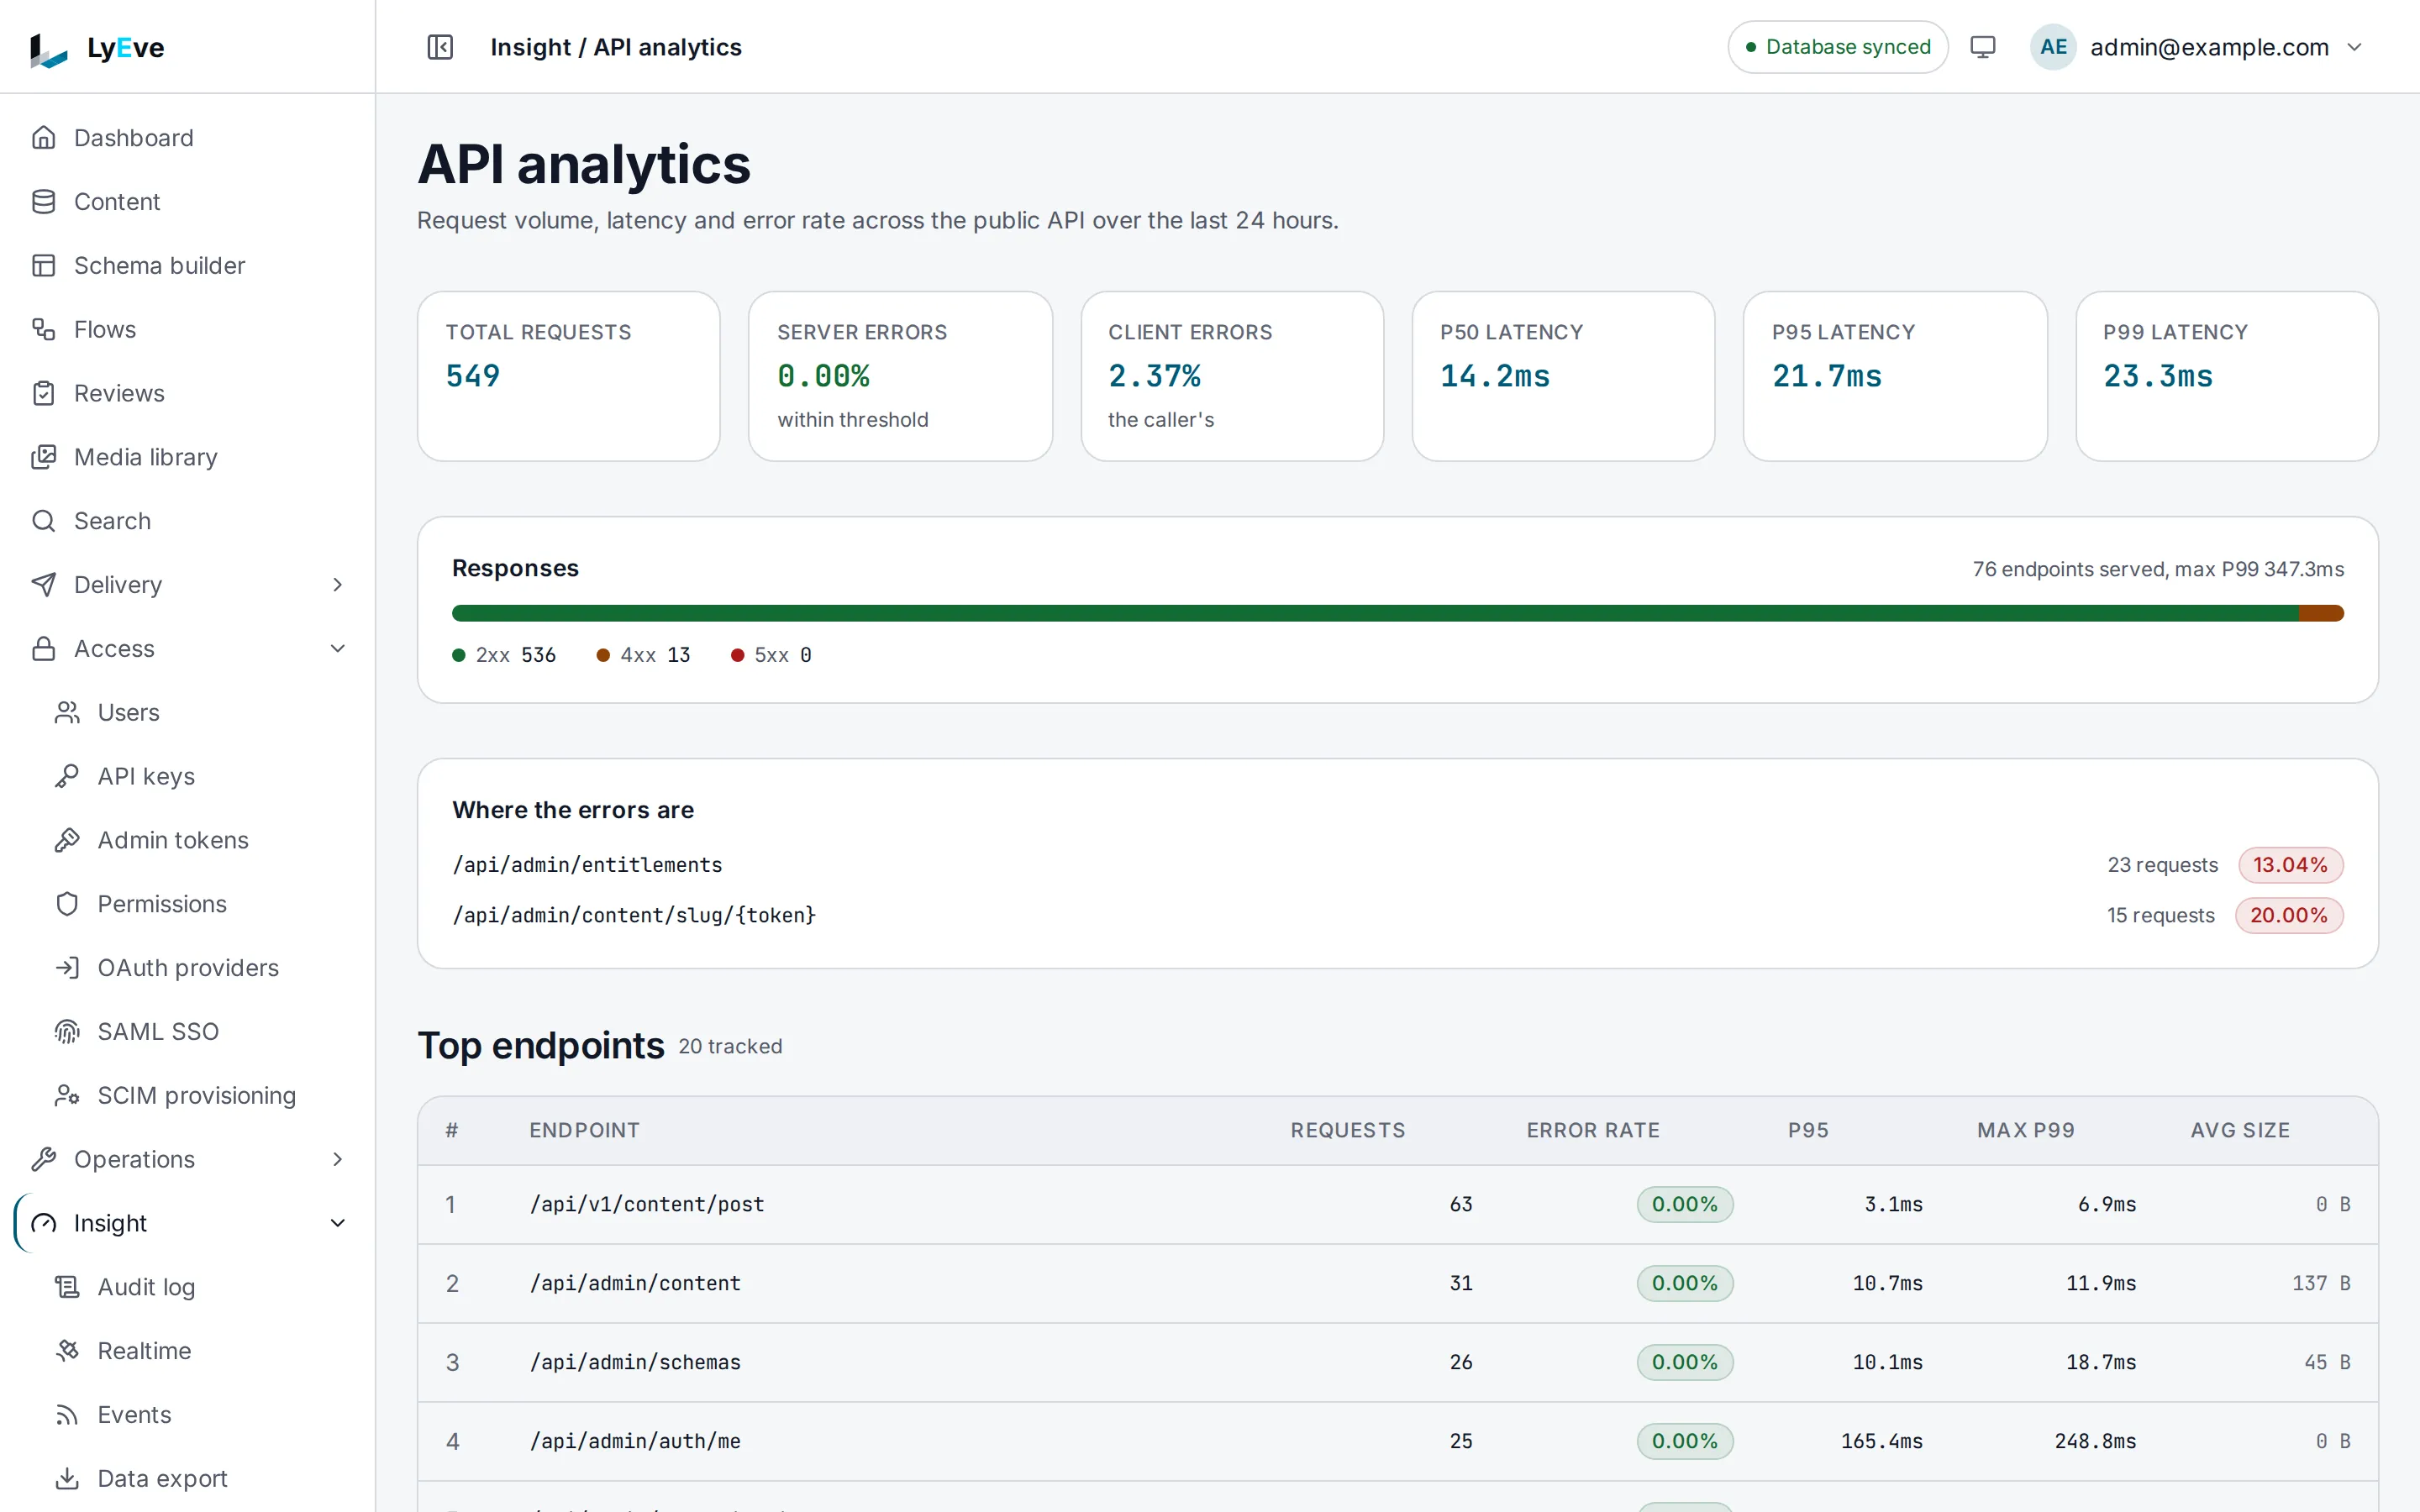Click the AE user avatar
This screenshot has height=1512, width=2420.
[2053, 47]
